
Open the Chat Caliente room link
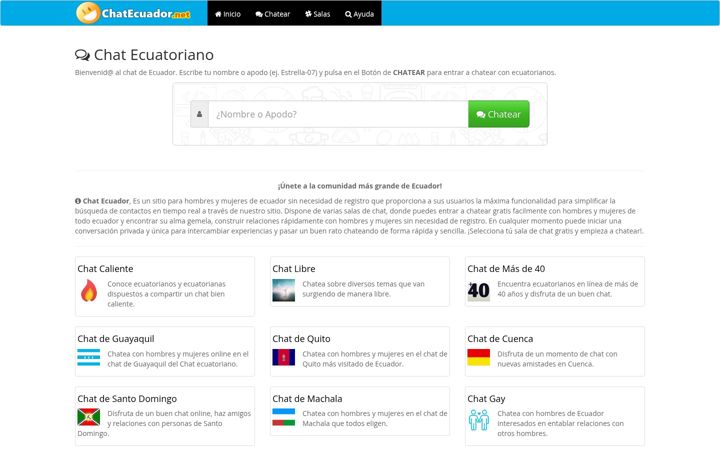pos(105,269)
